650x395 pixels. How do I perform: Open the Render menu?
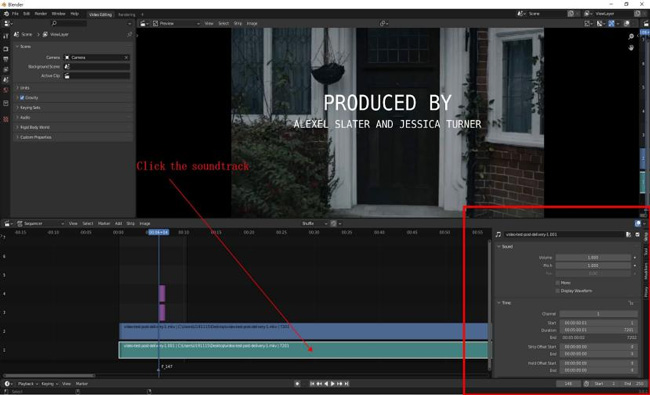tap(41, 14)
